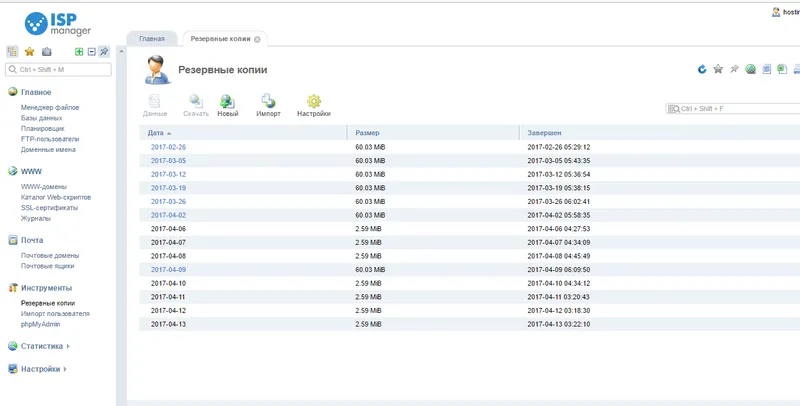Open backup dated 2017-04-02
The height and width of the screenshot is (406, 800).
[168, 215]
